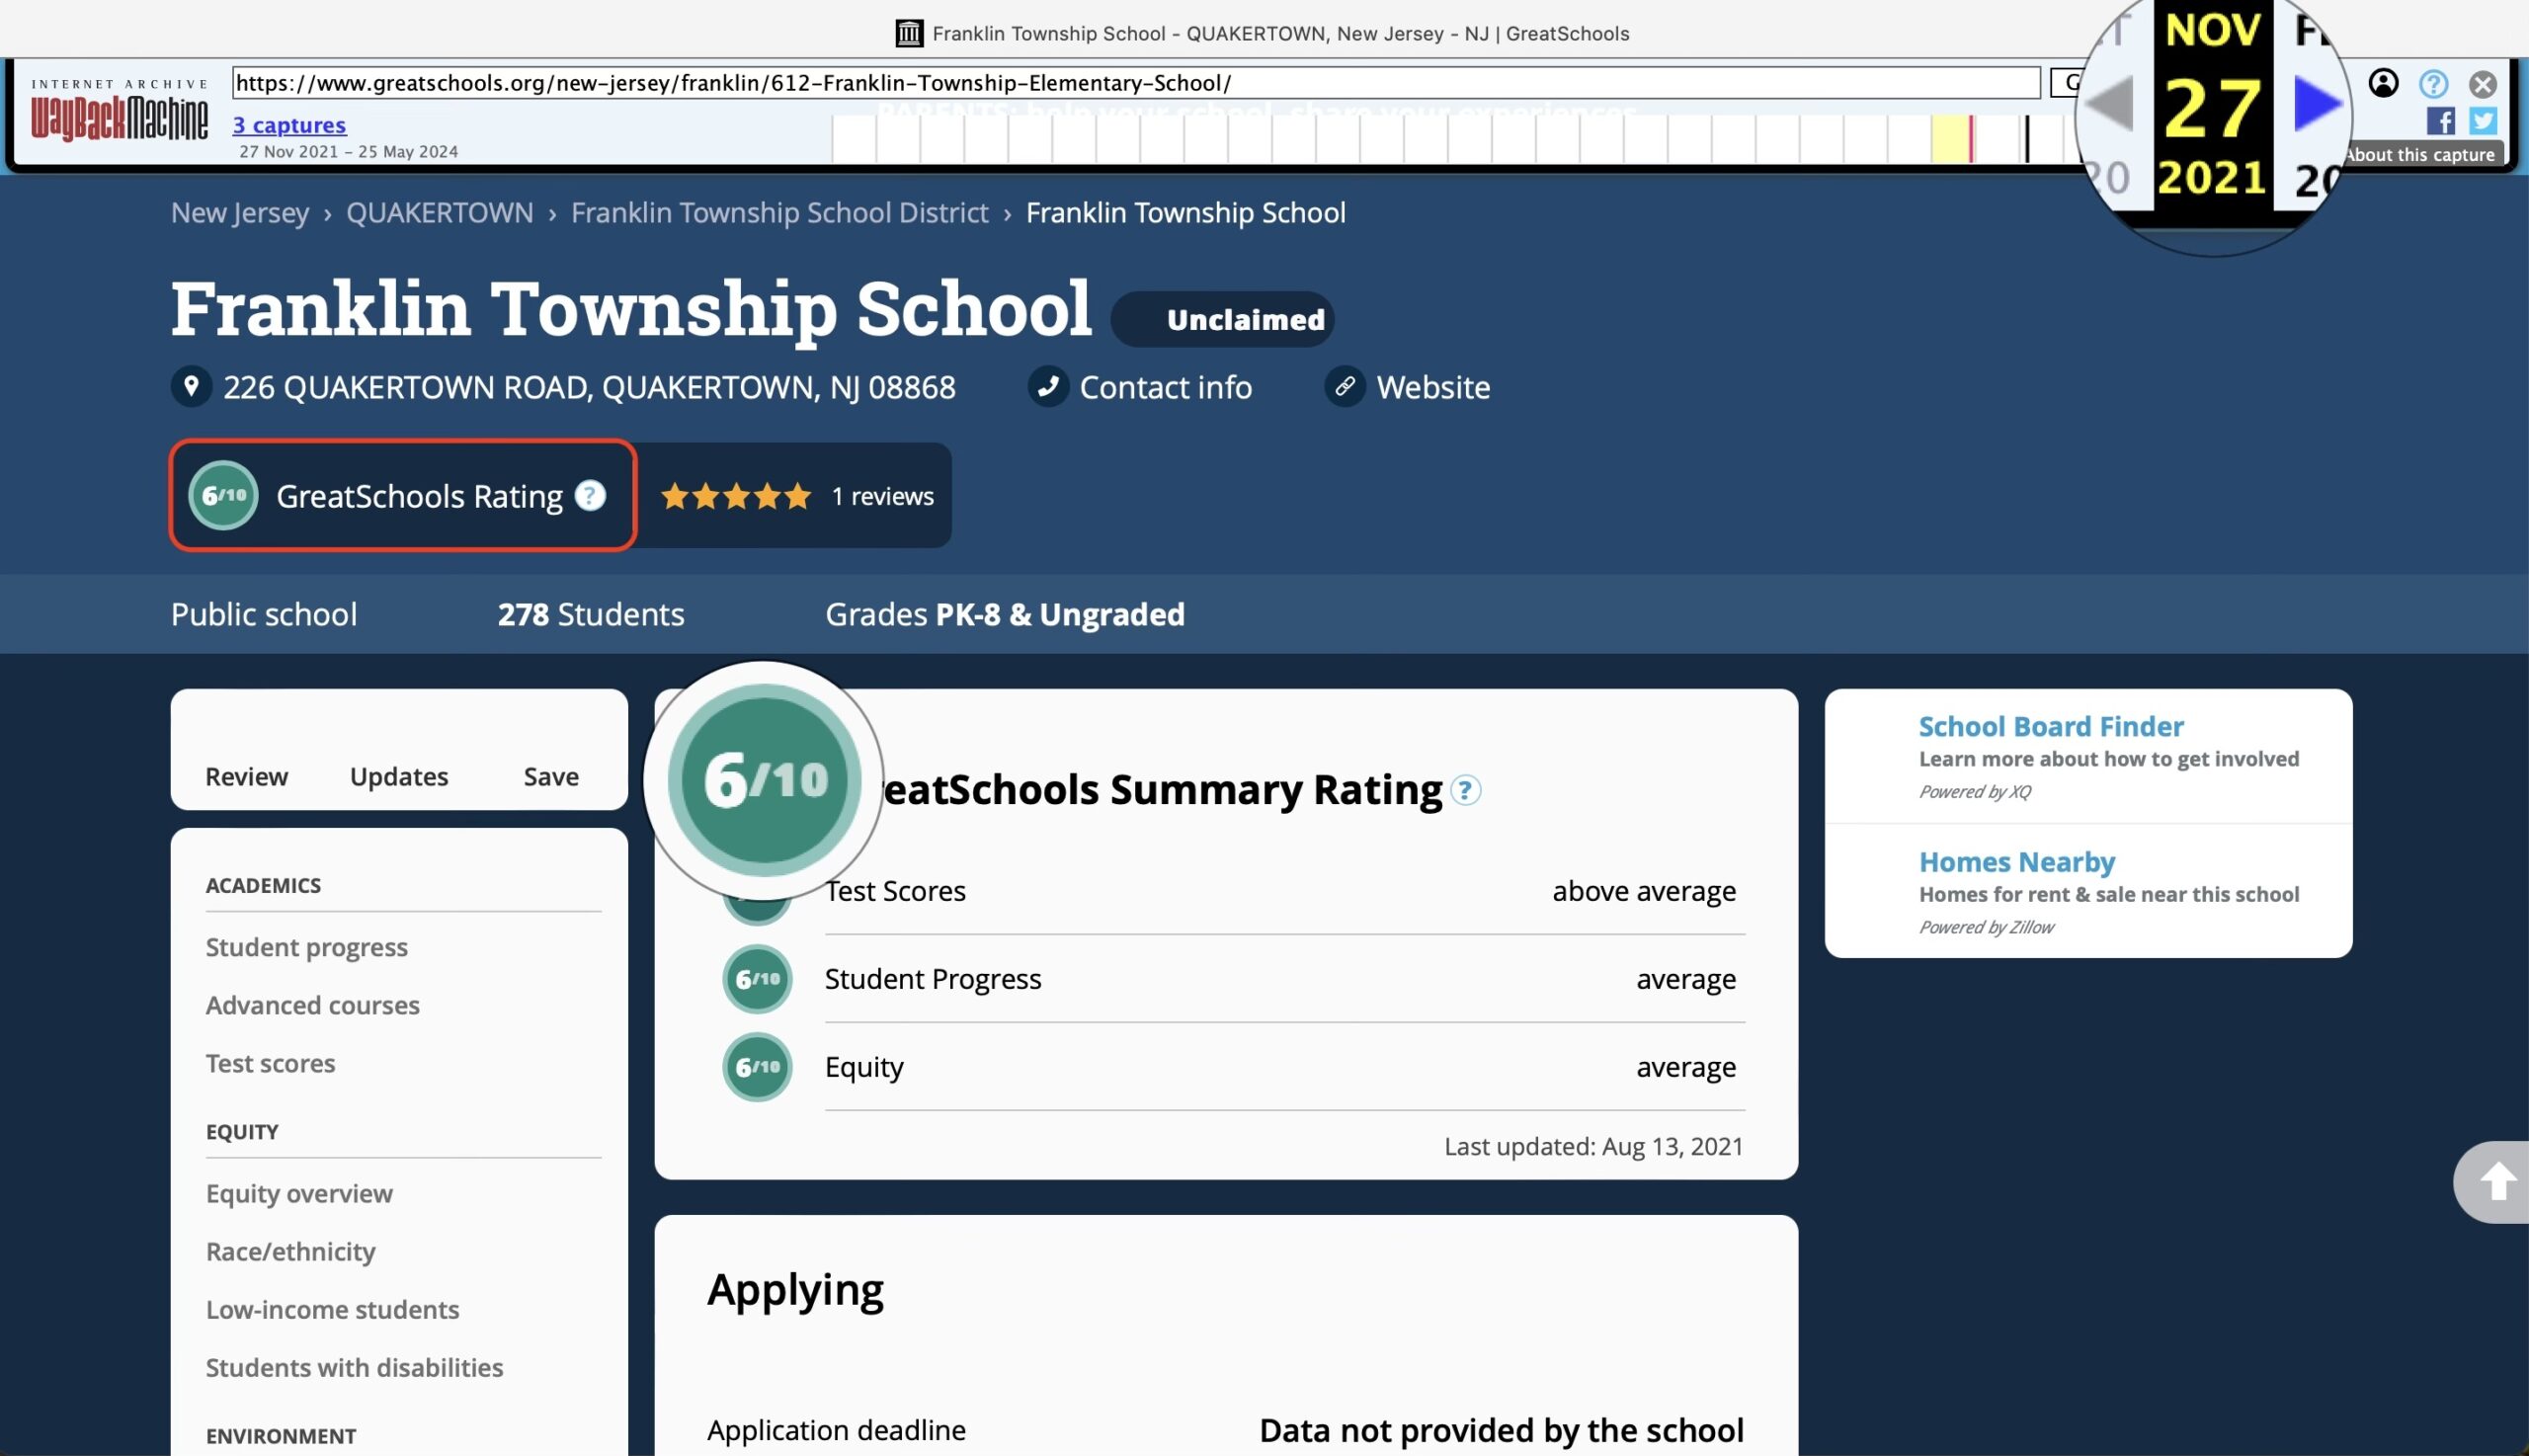Save this school with Save button

coord(551,776)
